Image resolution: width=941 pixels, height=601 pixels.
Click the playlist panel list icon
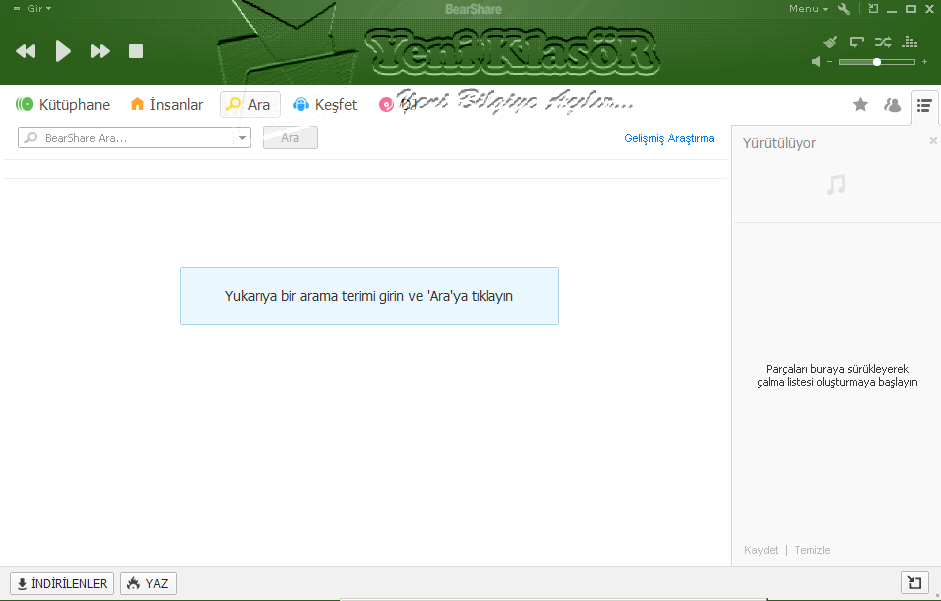pos(924,105)
